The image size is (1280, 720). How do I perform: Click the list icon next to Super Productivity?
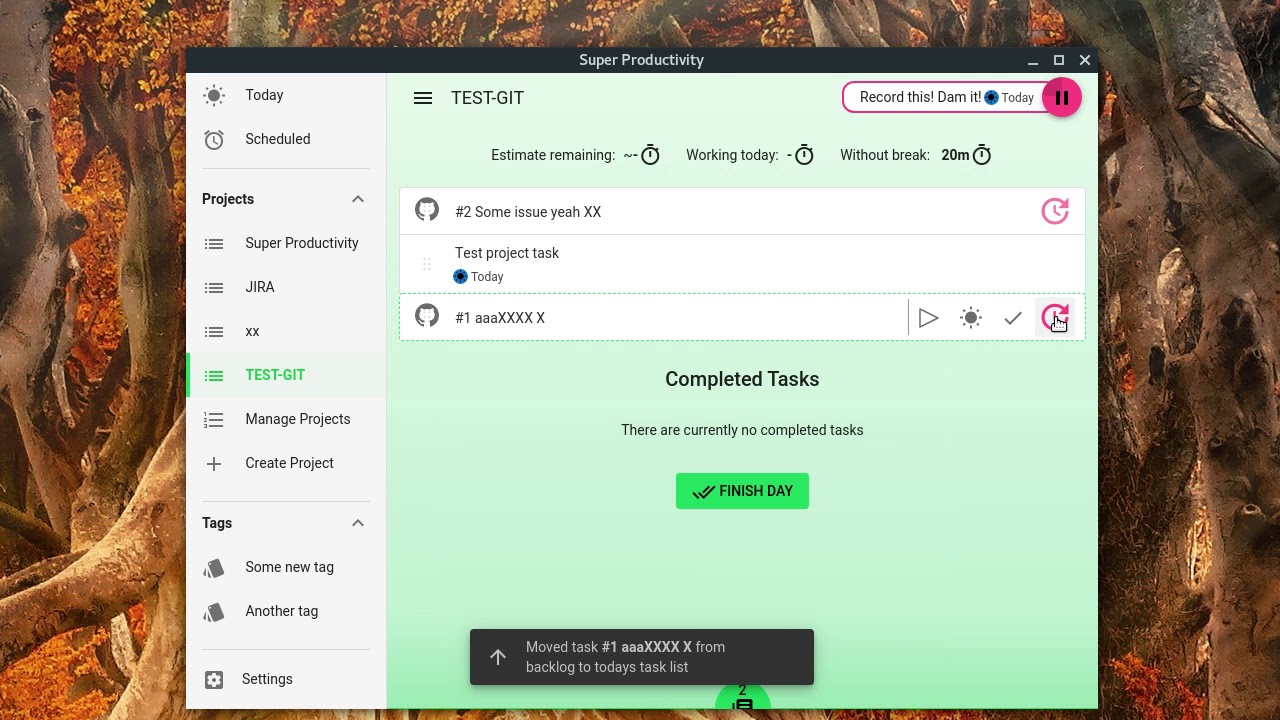point(214,243)
